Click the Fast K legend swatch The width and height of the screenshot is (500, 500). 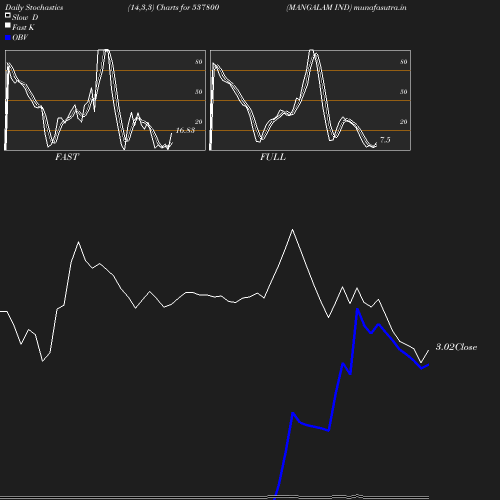[8, 25]
